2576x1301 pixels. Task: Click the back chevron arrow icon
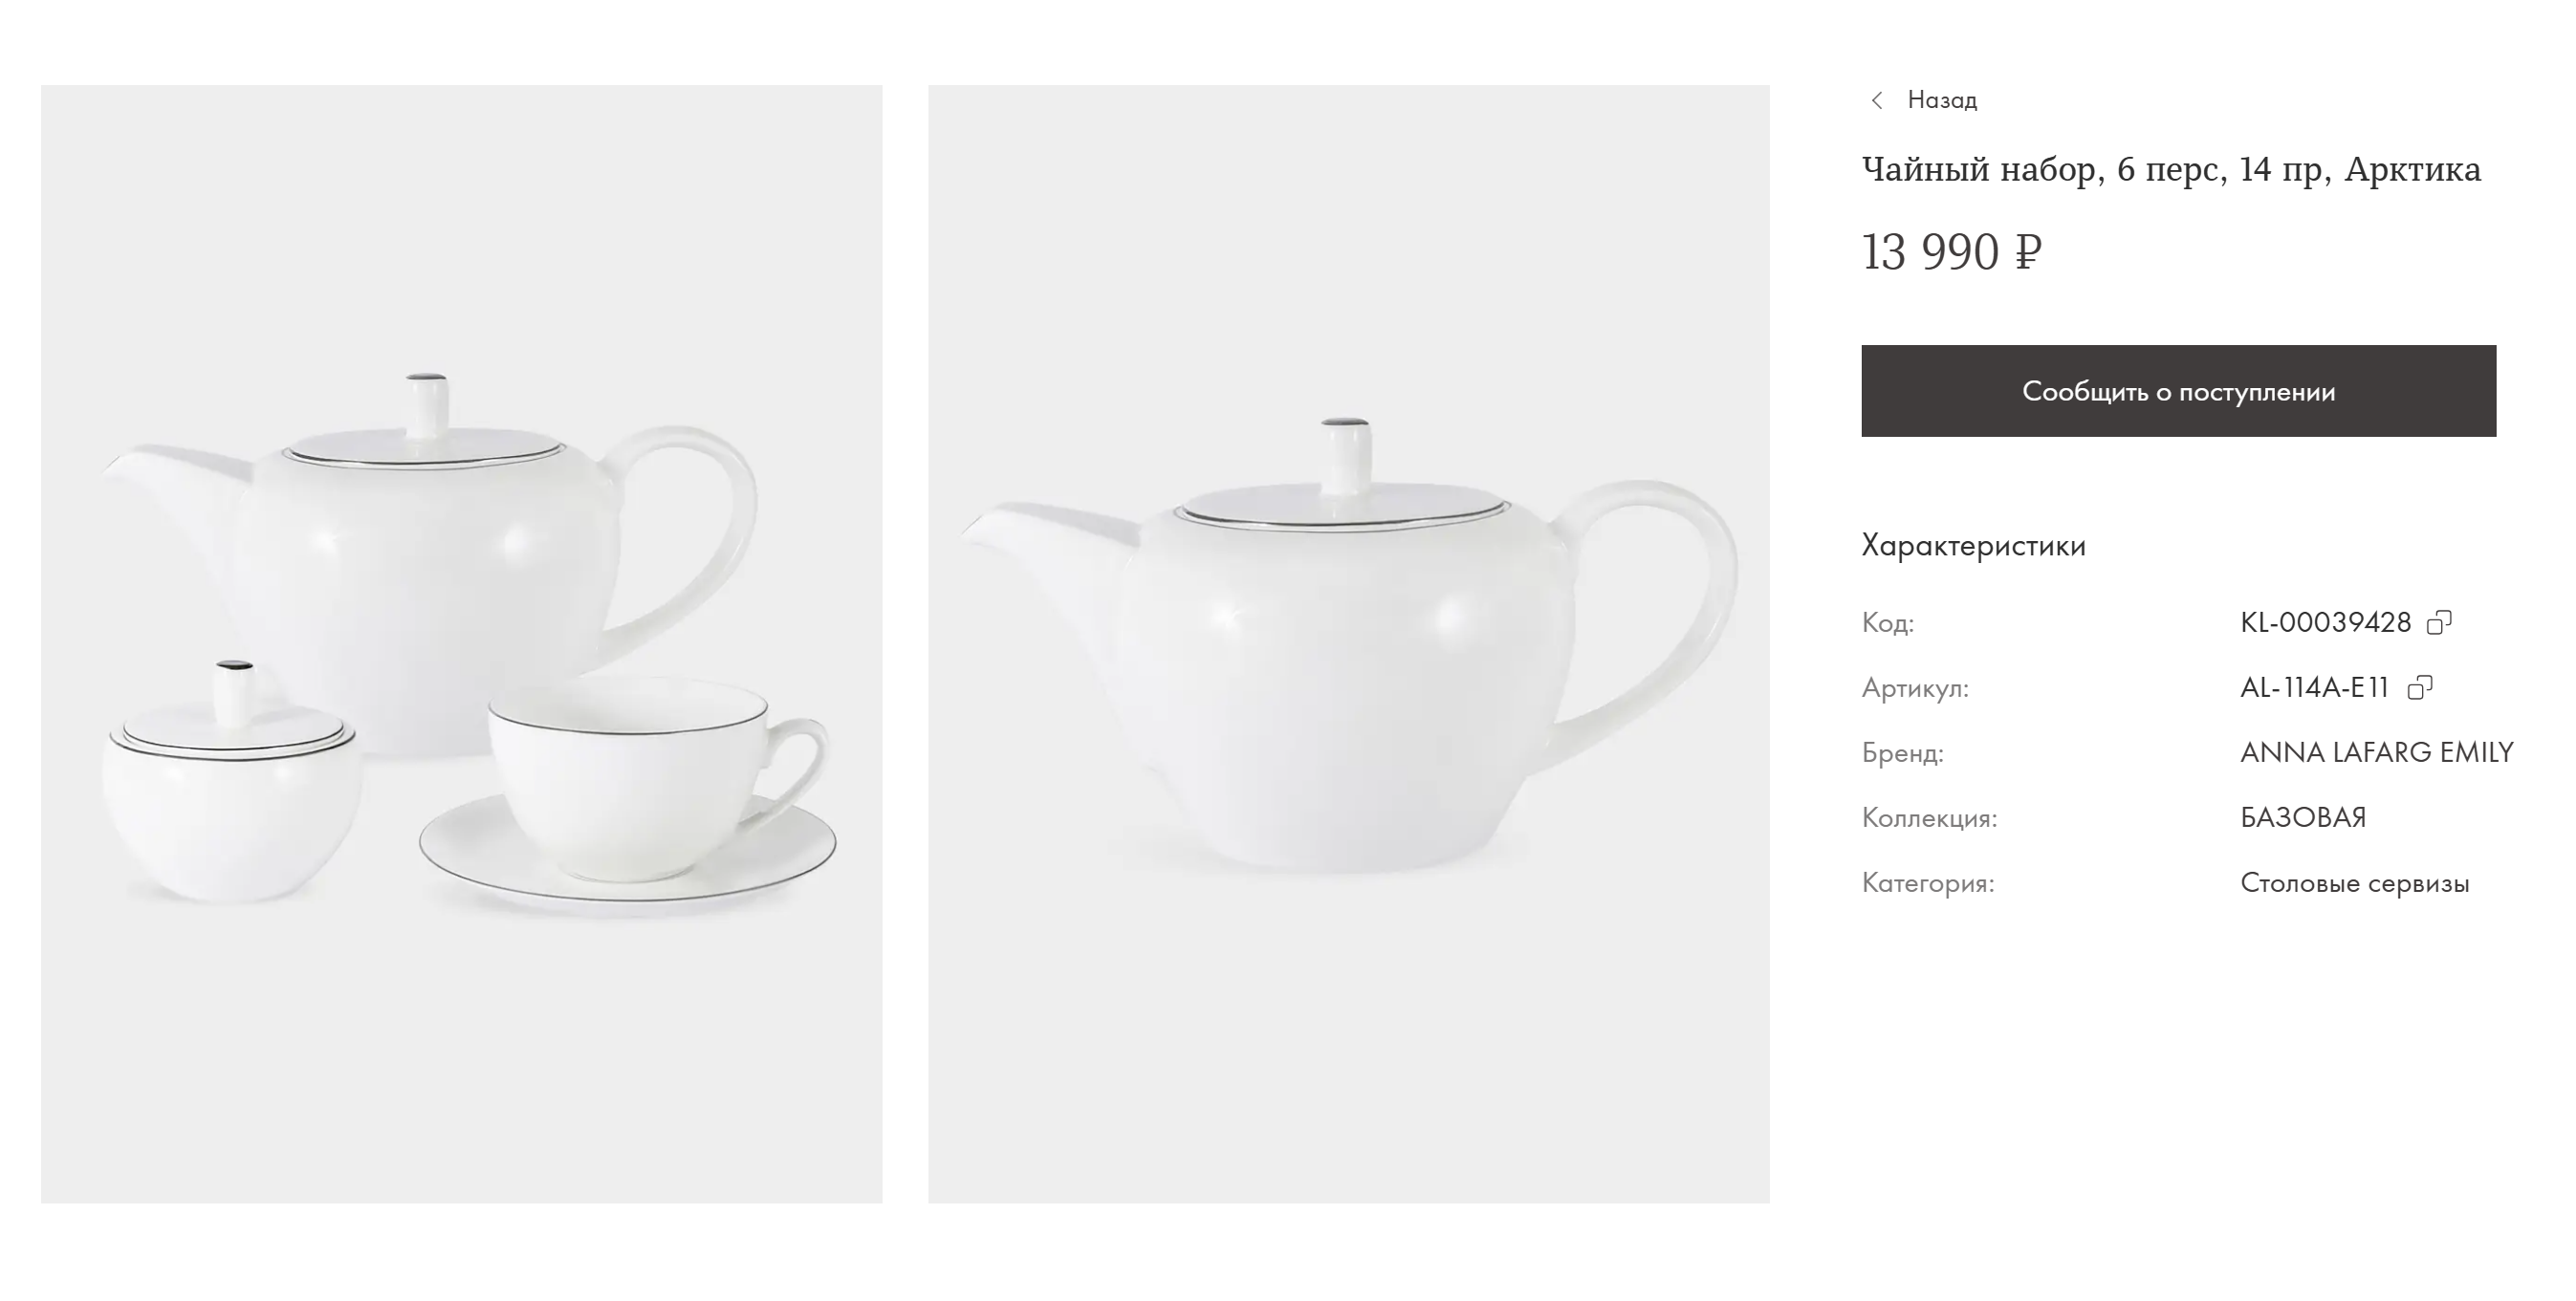point(1877,100)
